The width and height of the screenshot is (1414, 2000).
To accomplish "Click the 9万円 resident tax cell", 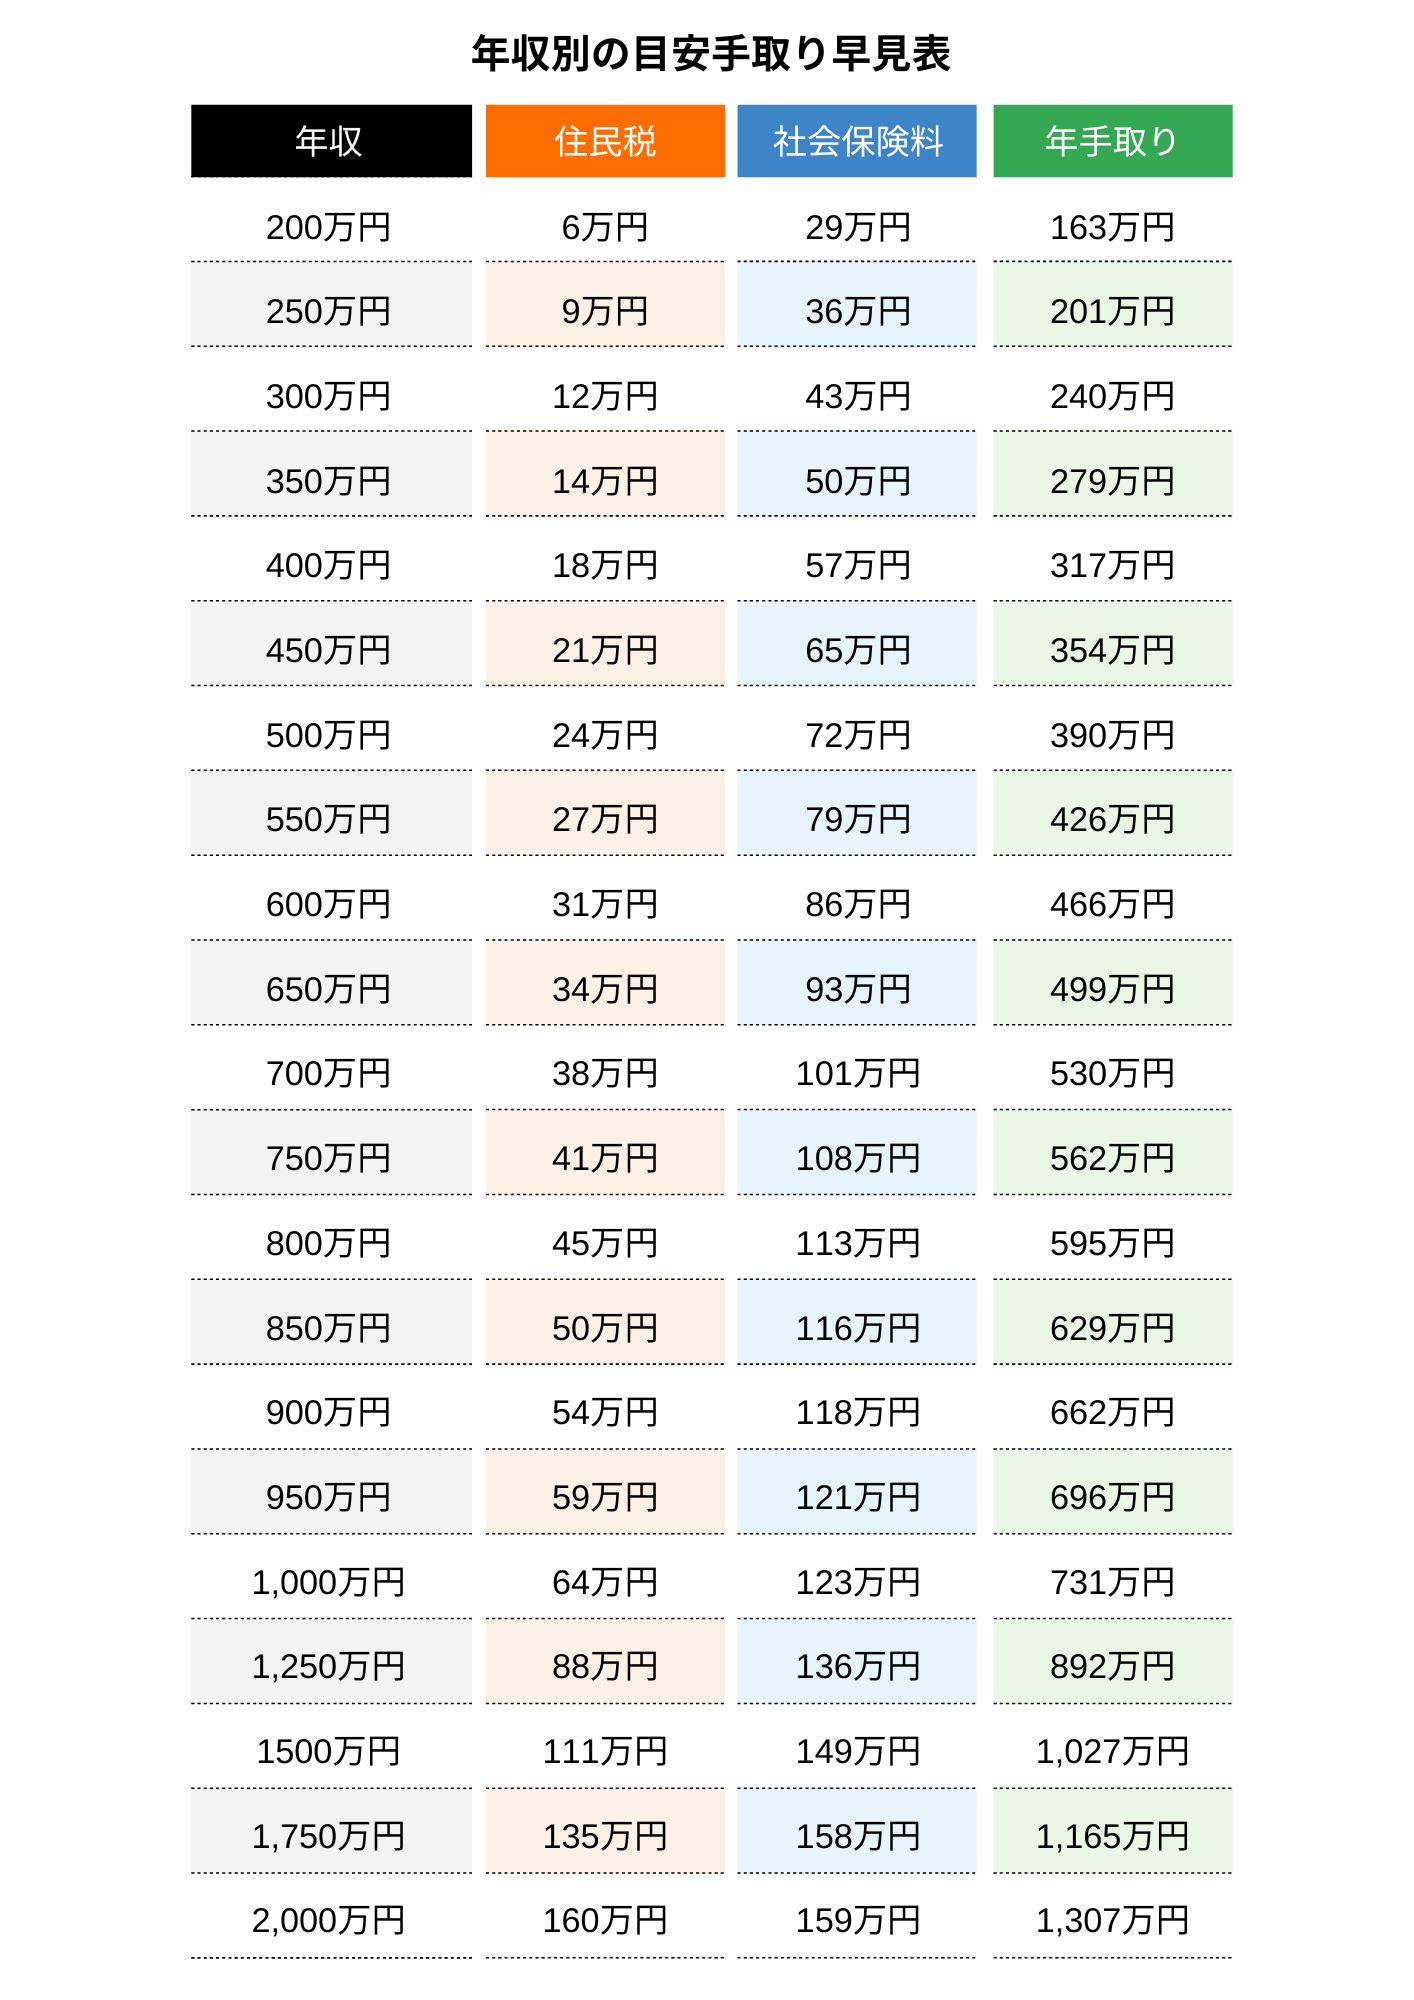I will [x=605, y=312].
